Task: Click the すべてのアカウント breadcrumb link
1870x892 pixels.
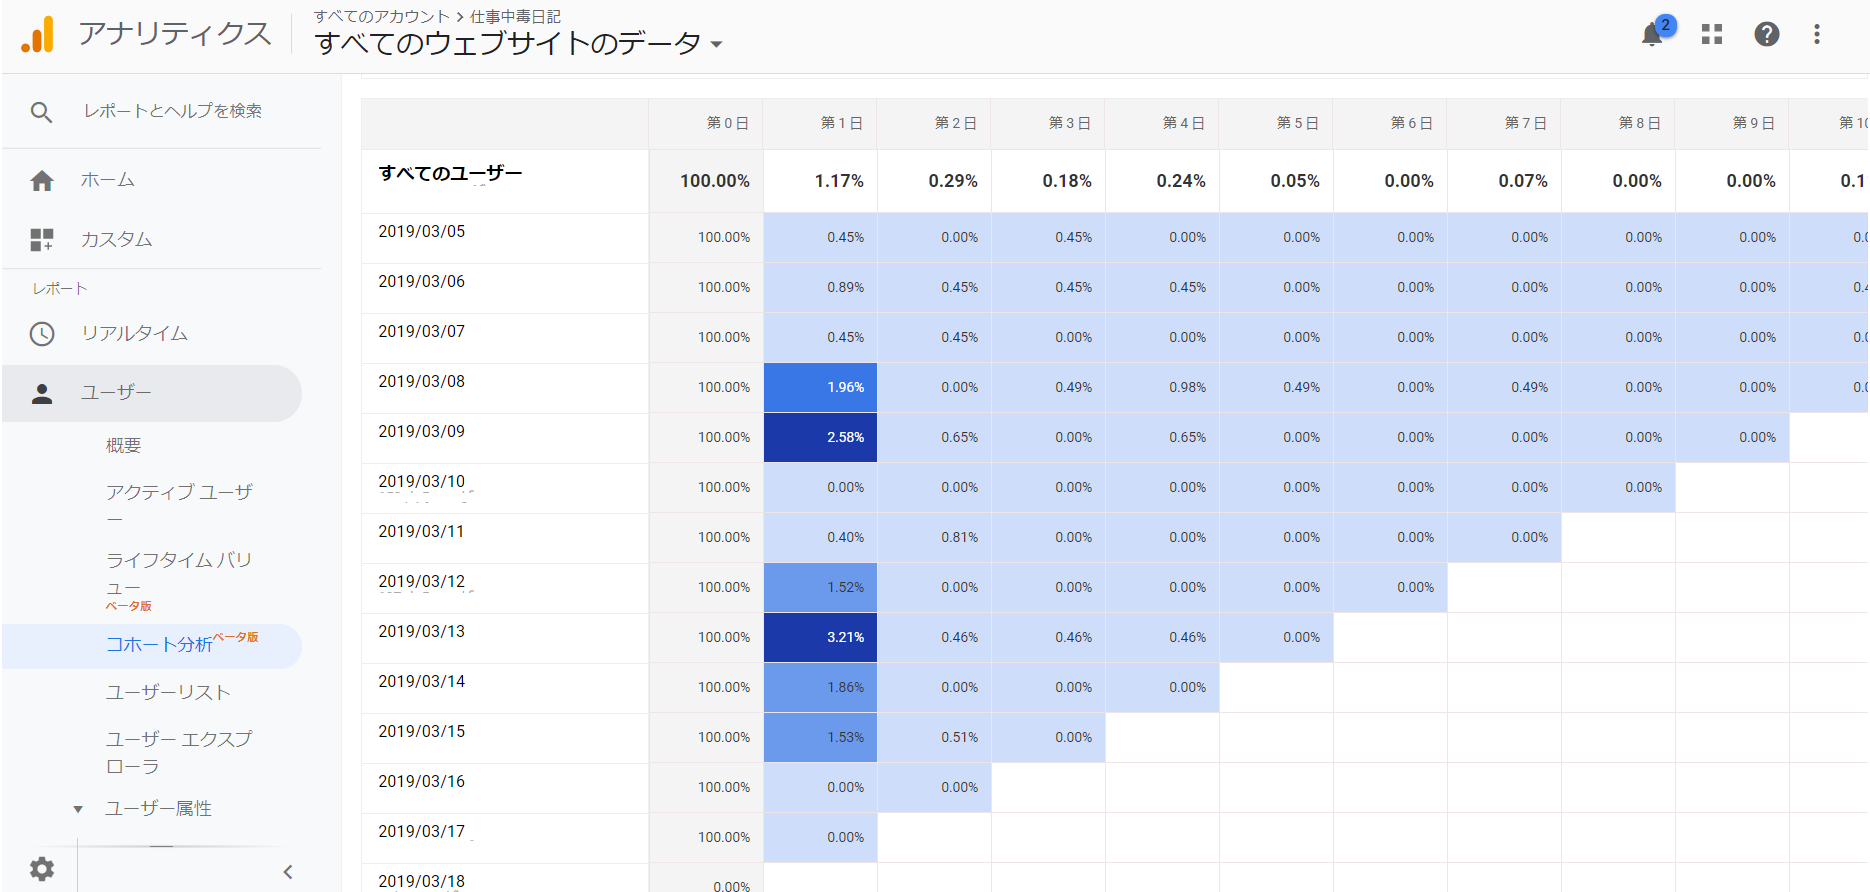Action: click(x=382, y=17)
